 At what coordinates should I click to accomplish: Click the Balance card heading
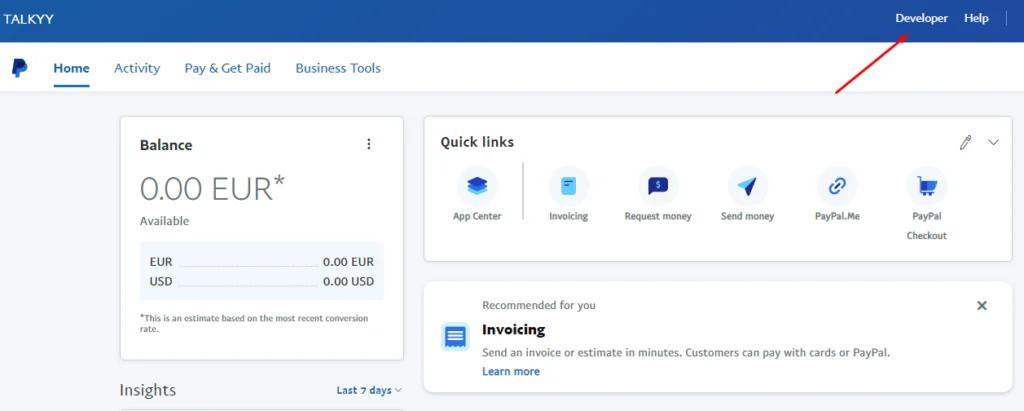click(x=166, y=145)
